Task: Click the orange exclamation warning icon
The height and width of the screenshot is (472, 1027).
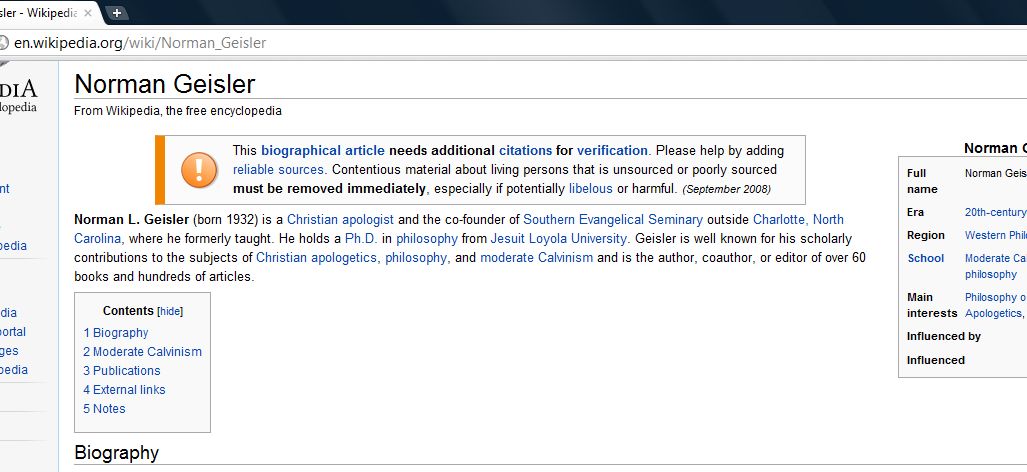Action: tap(199, 170)
